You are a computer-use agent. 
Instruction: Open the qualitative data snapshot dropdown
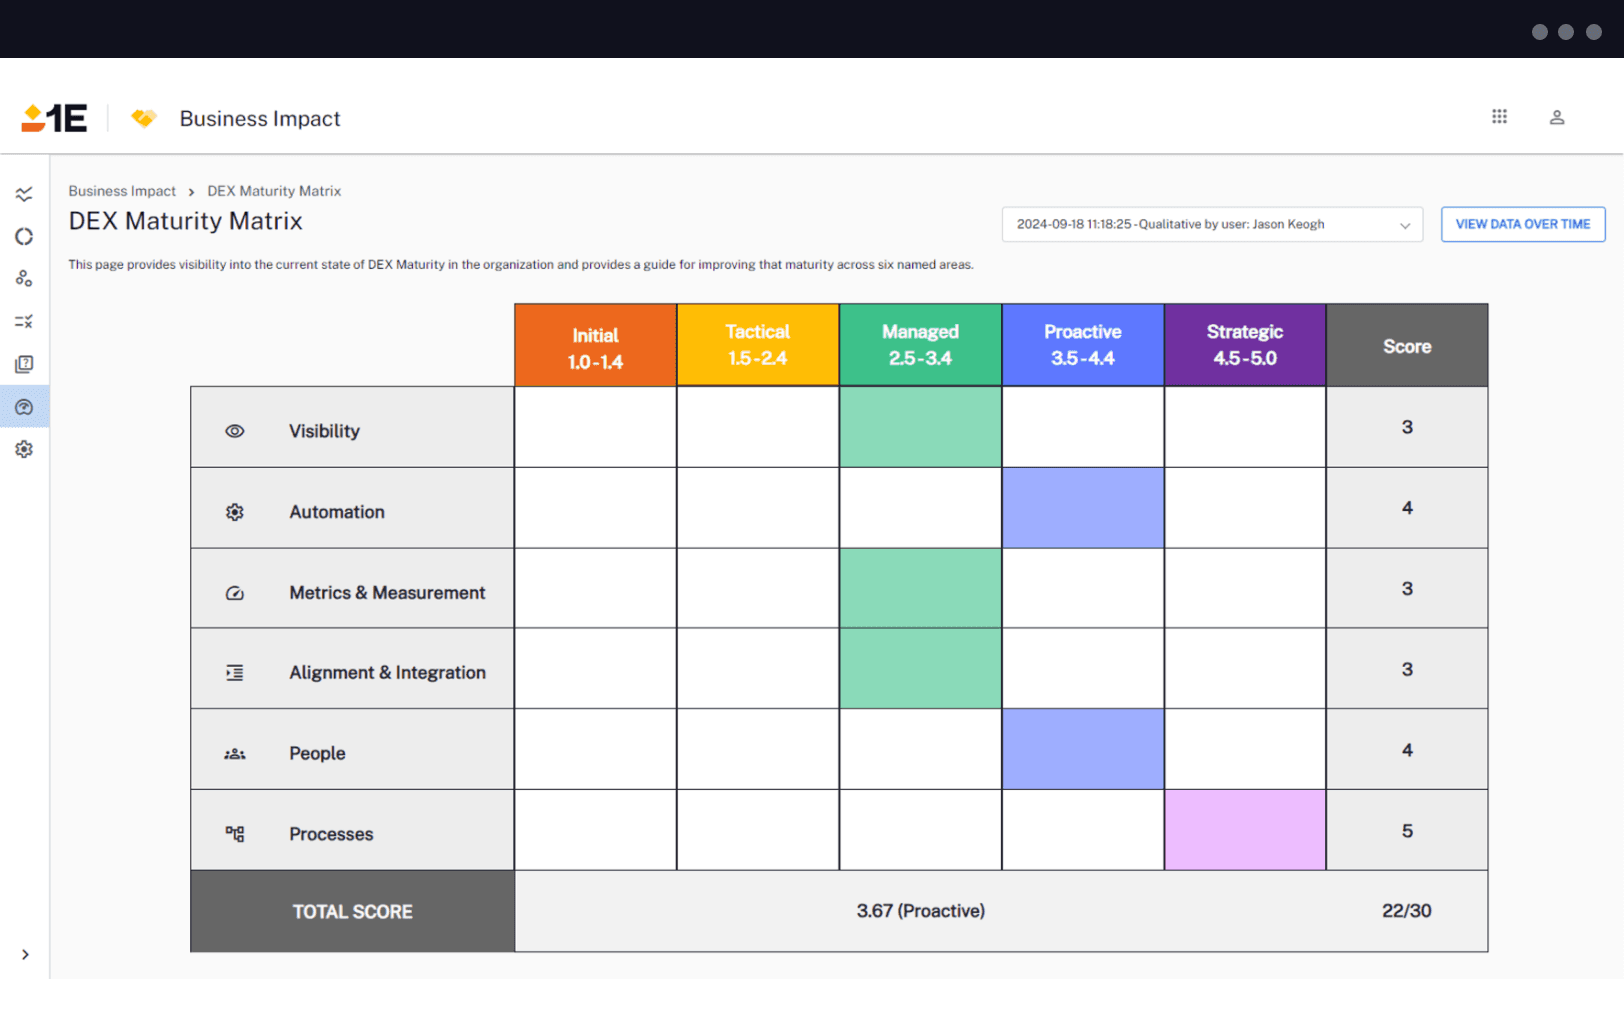pyautogui.click(x=1211, y=224)
